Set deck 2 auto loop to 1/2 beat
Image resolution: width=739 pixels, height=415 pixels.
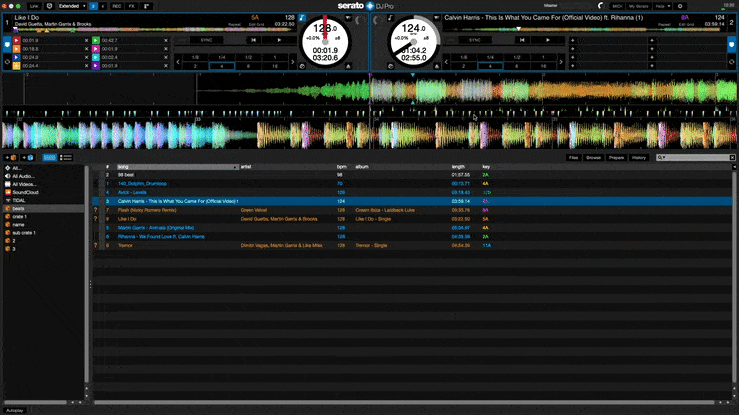pos(517,57)
